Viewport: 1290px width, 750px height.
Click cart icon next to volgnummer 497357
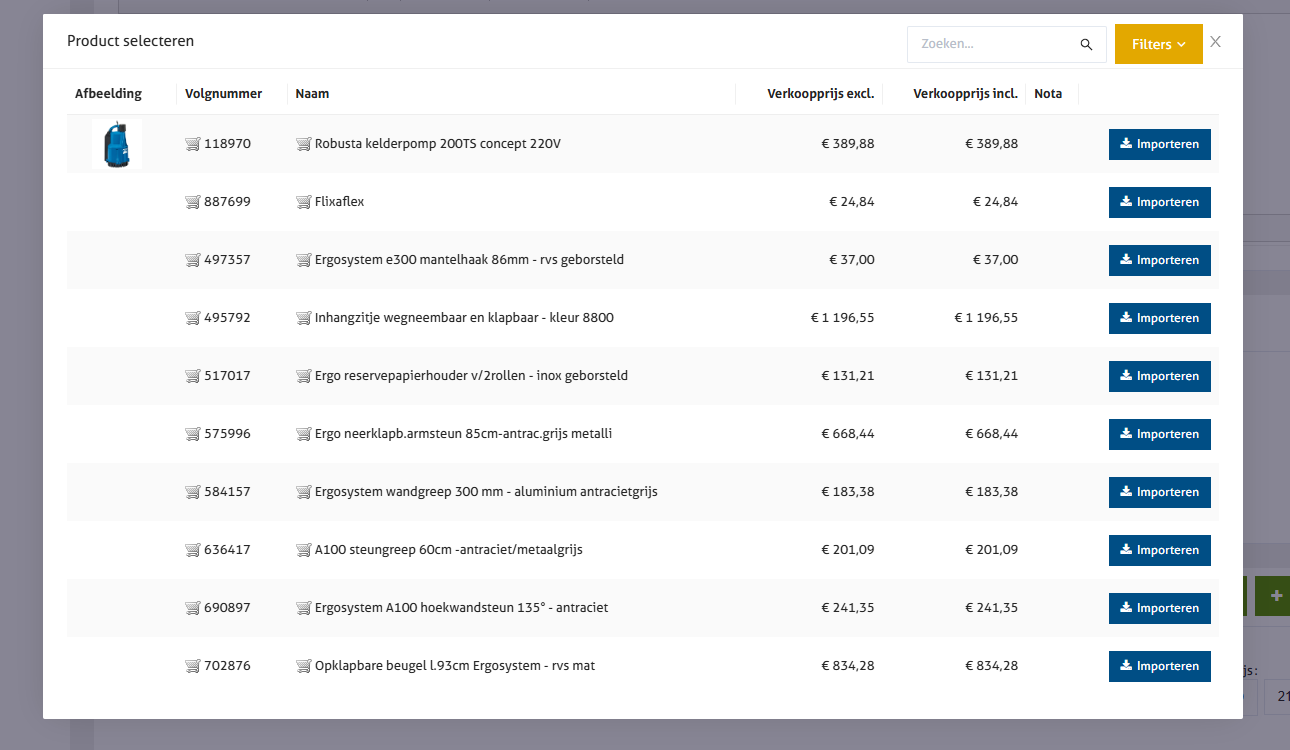(x=193, y=260)
